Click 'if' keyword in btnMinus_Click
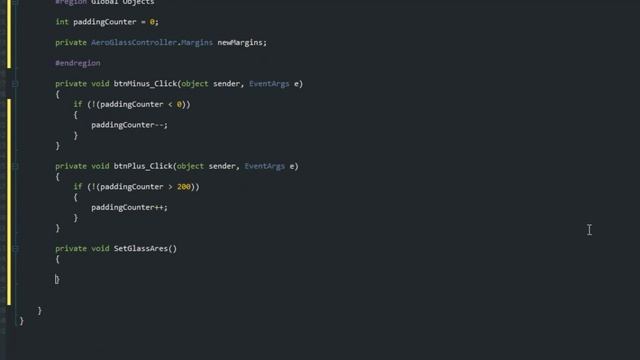The width and height of the screenshot is (640, 360). (x=78, y=104)
